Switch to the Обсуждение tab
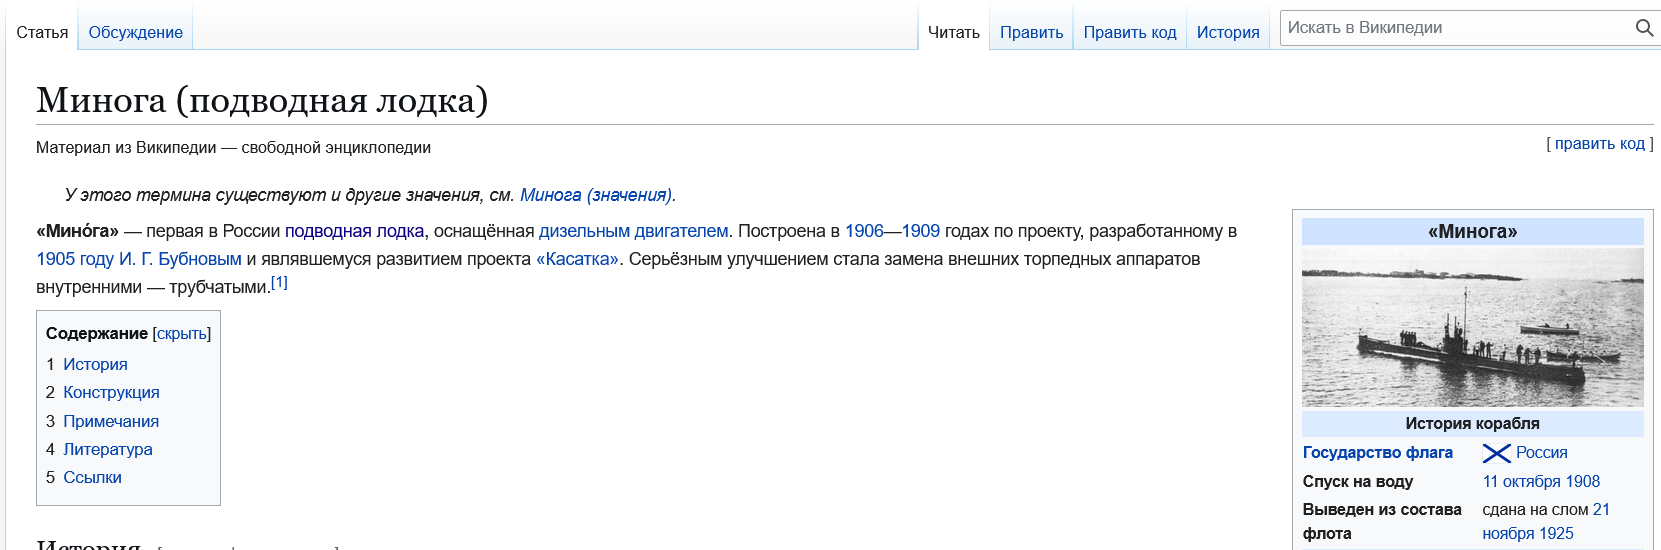The image size is (1661, 550). pyautogui.click(x=135, y=32)
